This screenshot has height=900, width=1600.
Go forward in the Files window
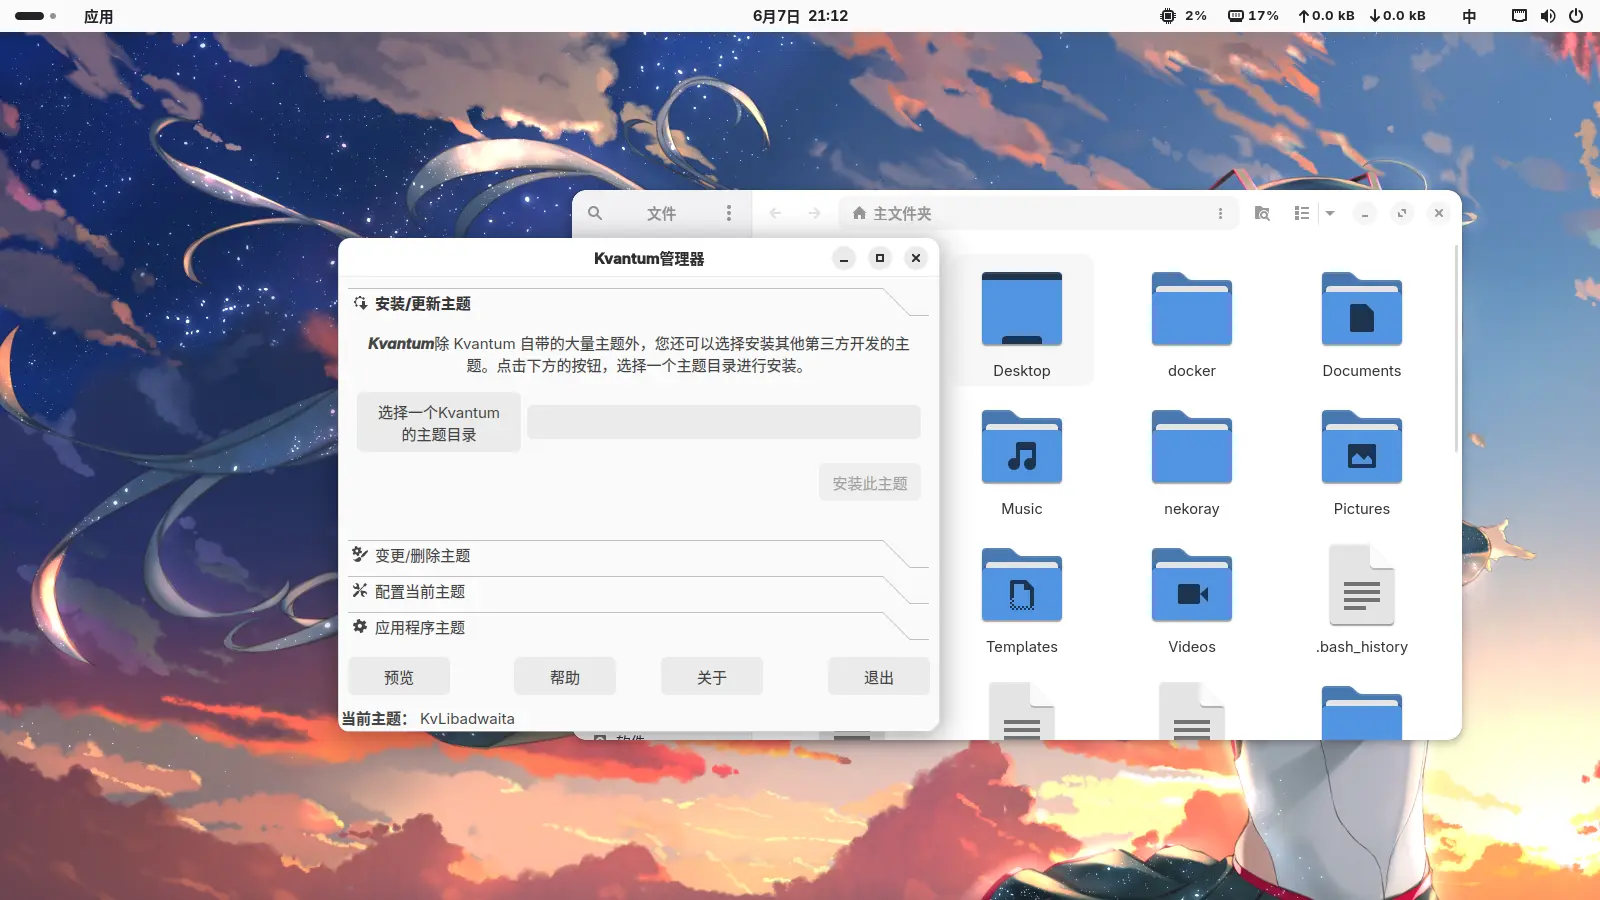[814, 213]
